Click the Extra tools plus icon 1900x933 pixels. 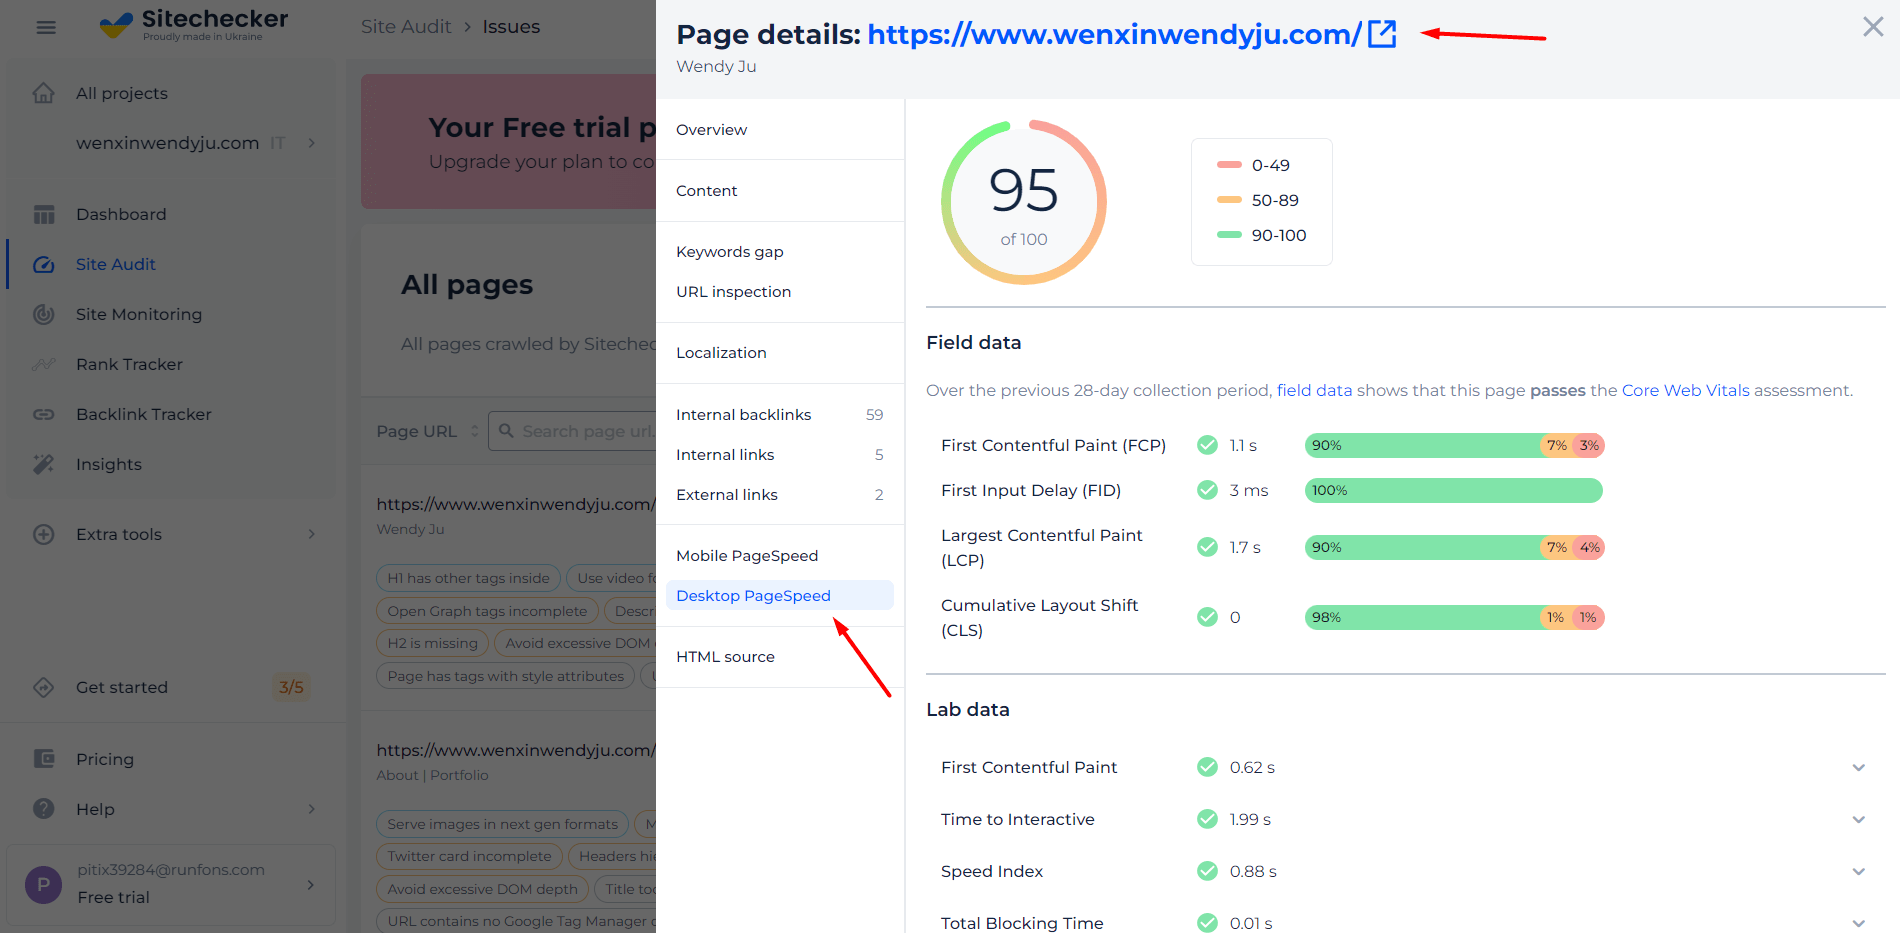coord(44,534)
